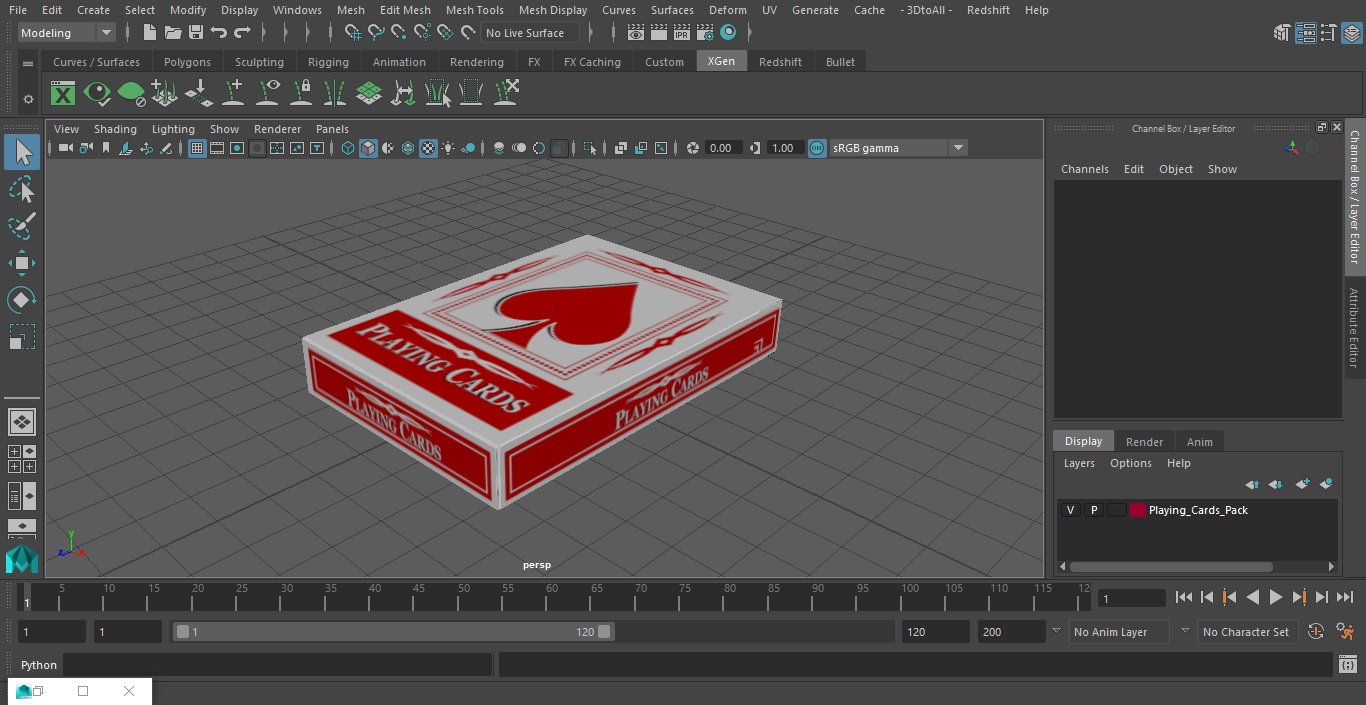Redo action icon

click(x=242, y=33)
